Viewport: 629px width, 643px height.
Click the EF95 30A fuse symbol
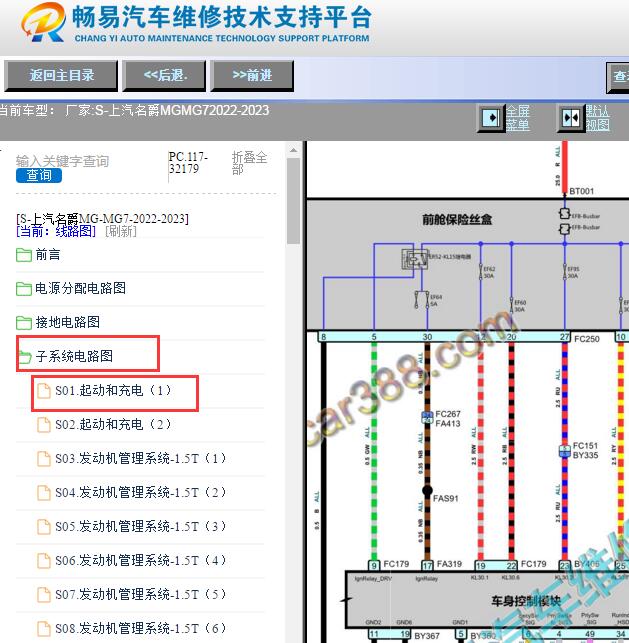(x=565, y=271)
